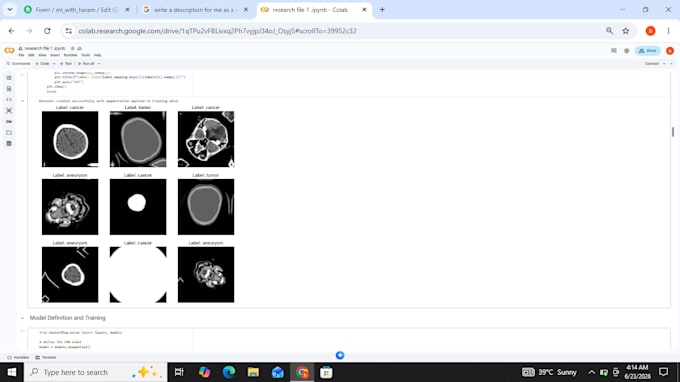Open the Run all dropdown arrow
Screen dimensions: 680x382
[99, 64]
